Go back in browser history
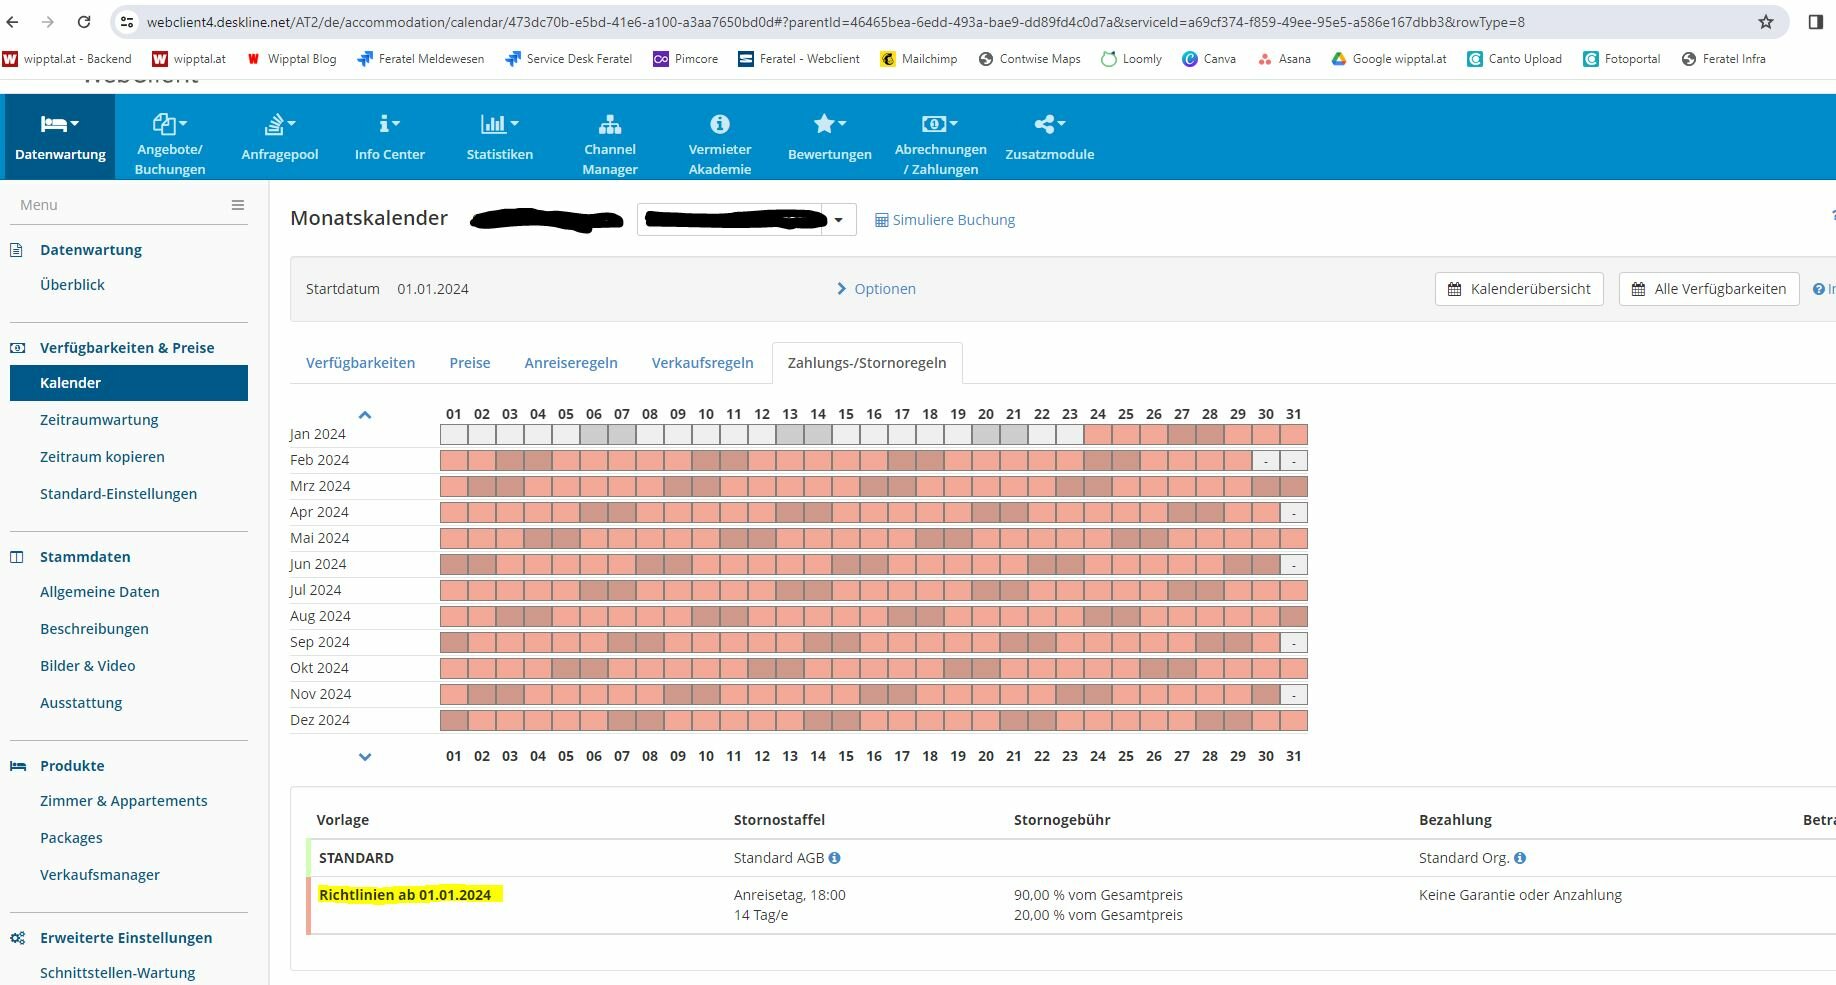The height and width of the screenshot is (985, 1836). 13,22
